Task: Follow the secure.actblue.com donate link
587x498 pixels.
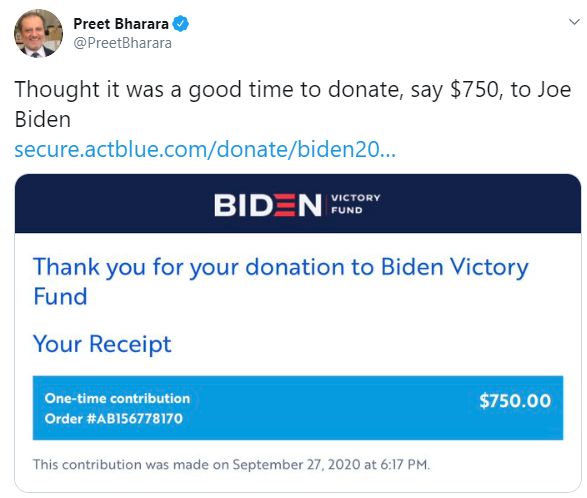Action: (x=205, y=149)
